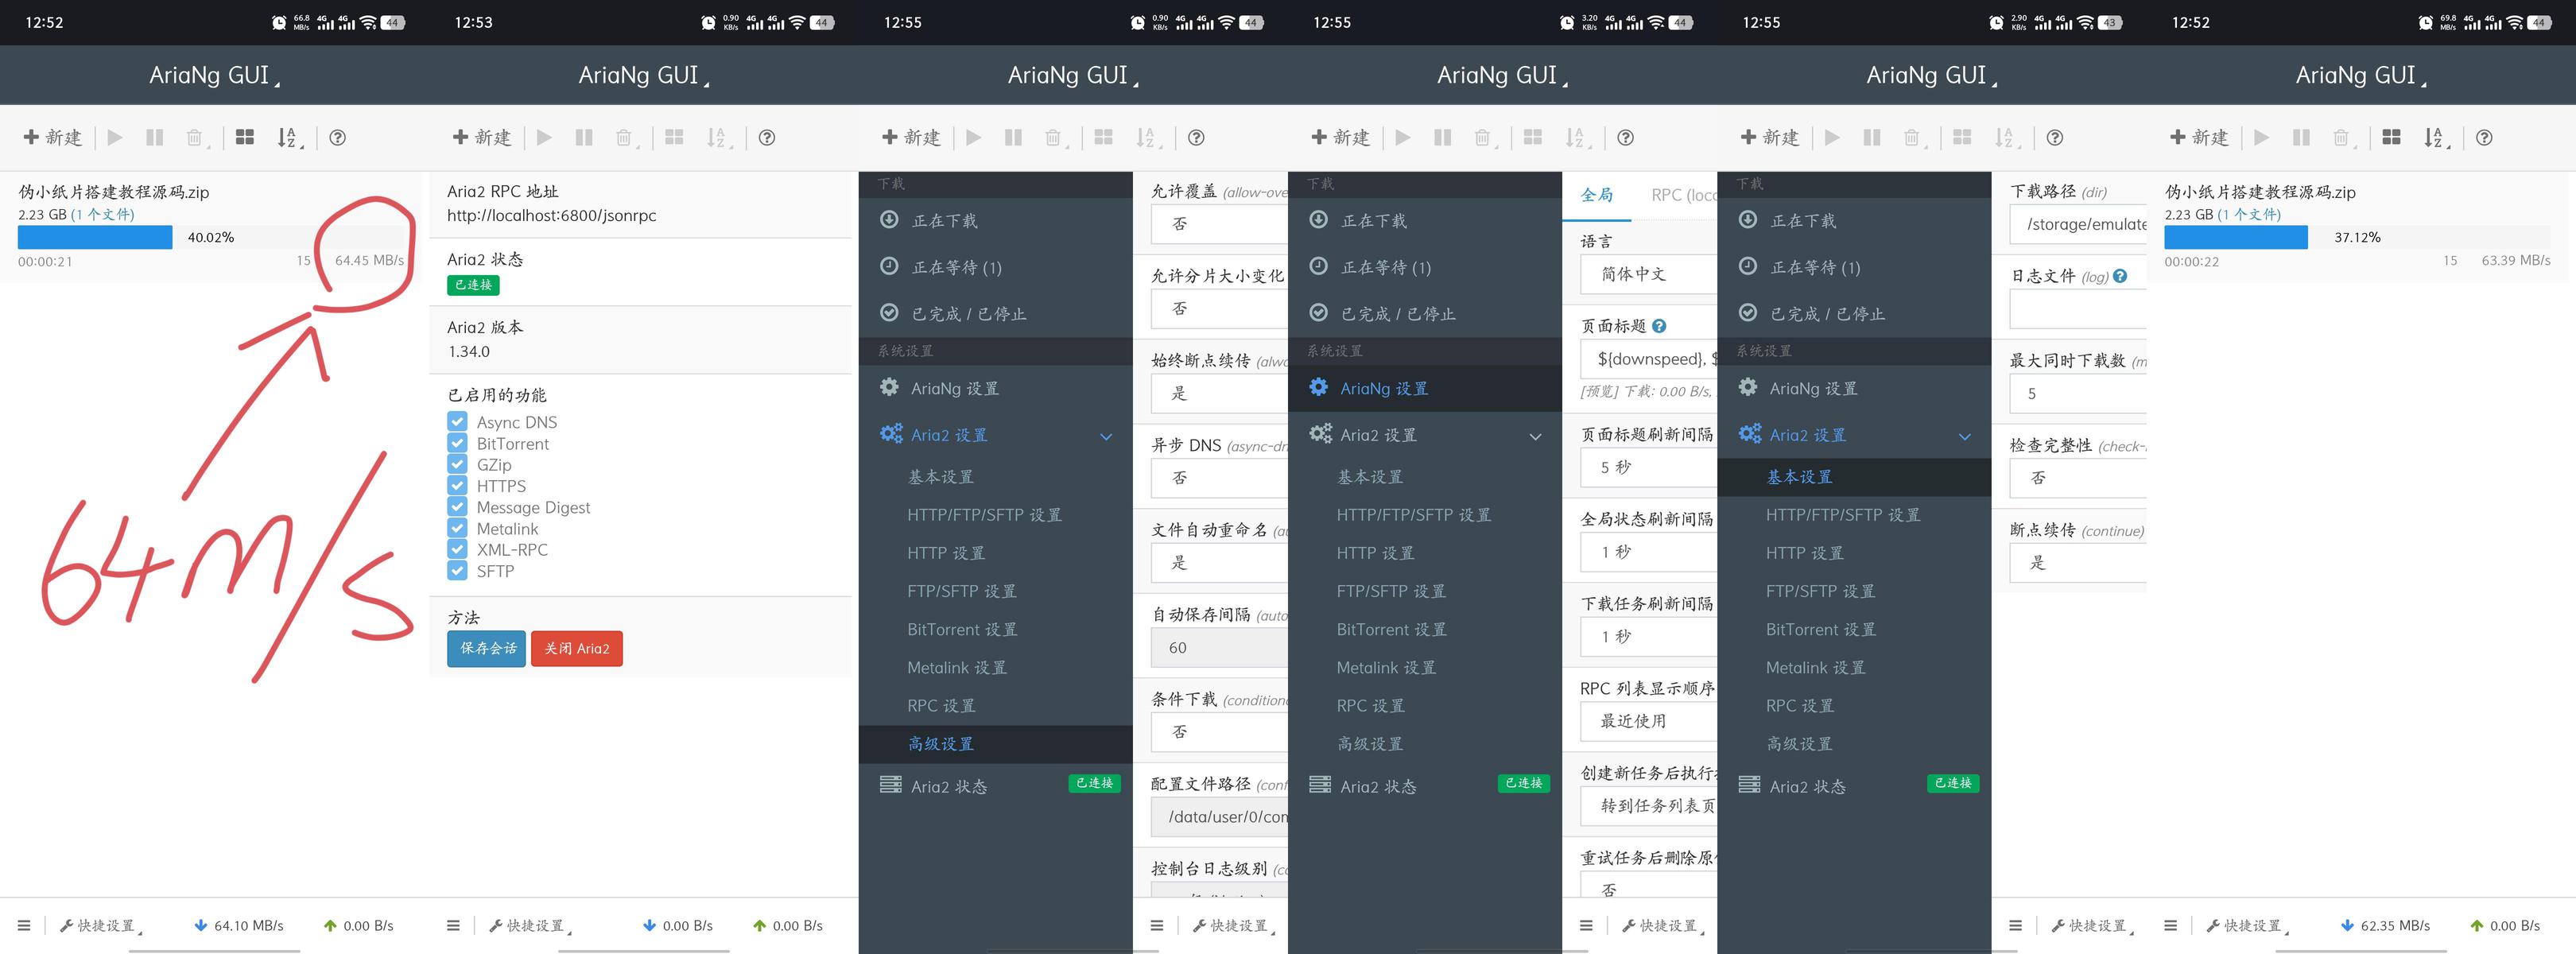Toggle the Message Digest checkbox

click(458, 507)
